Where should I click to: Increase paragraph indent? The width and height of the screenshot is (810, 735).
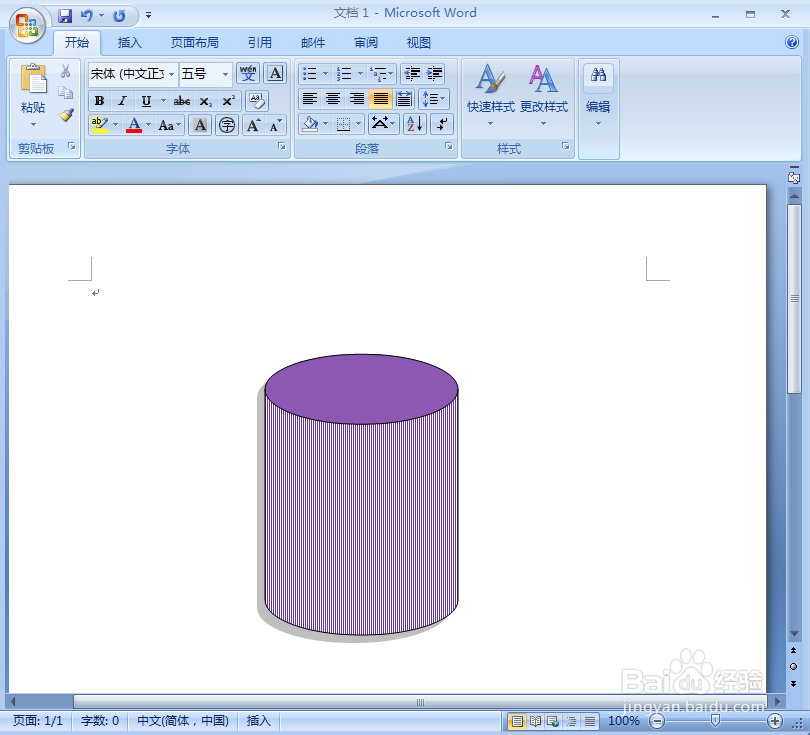click(434, 74)
